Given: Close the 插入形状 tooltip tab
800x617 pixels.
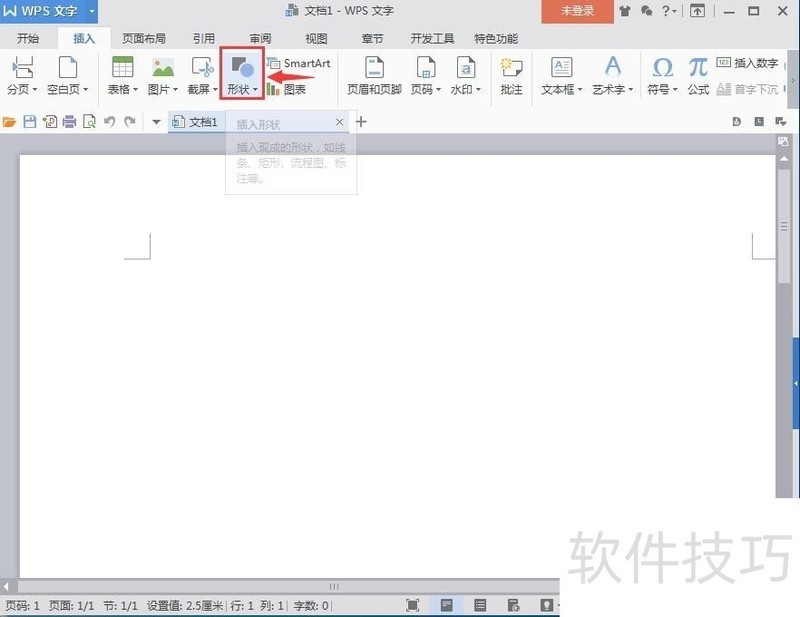Looking at the screenshot, I should pos(340,122).
